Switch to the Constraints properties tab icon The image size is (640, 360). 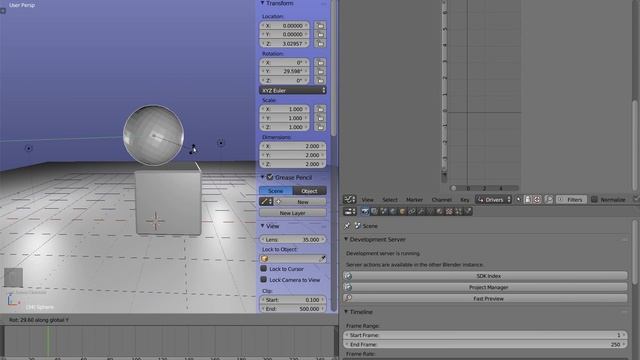412,211
